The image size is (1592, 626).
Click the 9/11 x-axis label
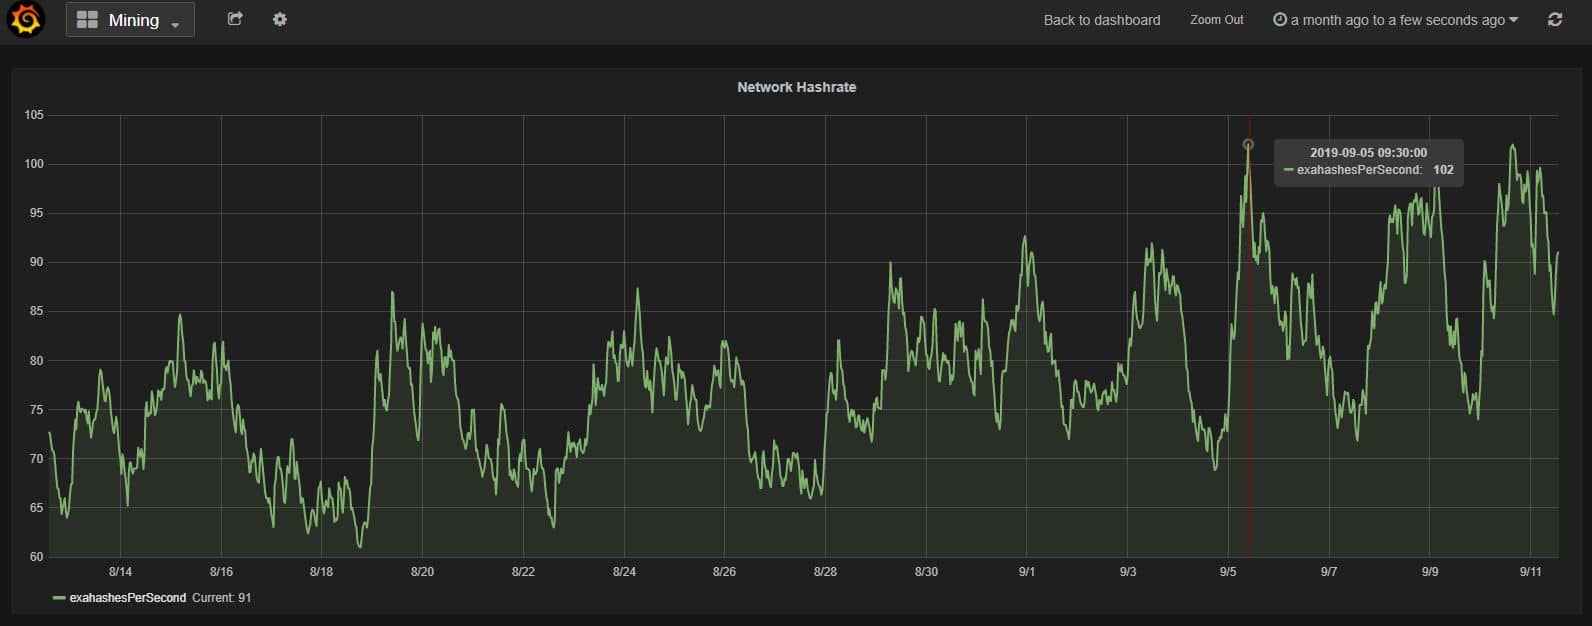coord(1531,572)
